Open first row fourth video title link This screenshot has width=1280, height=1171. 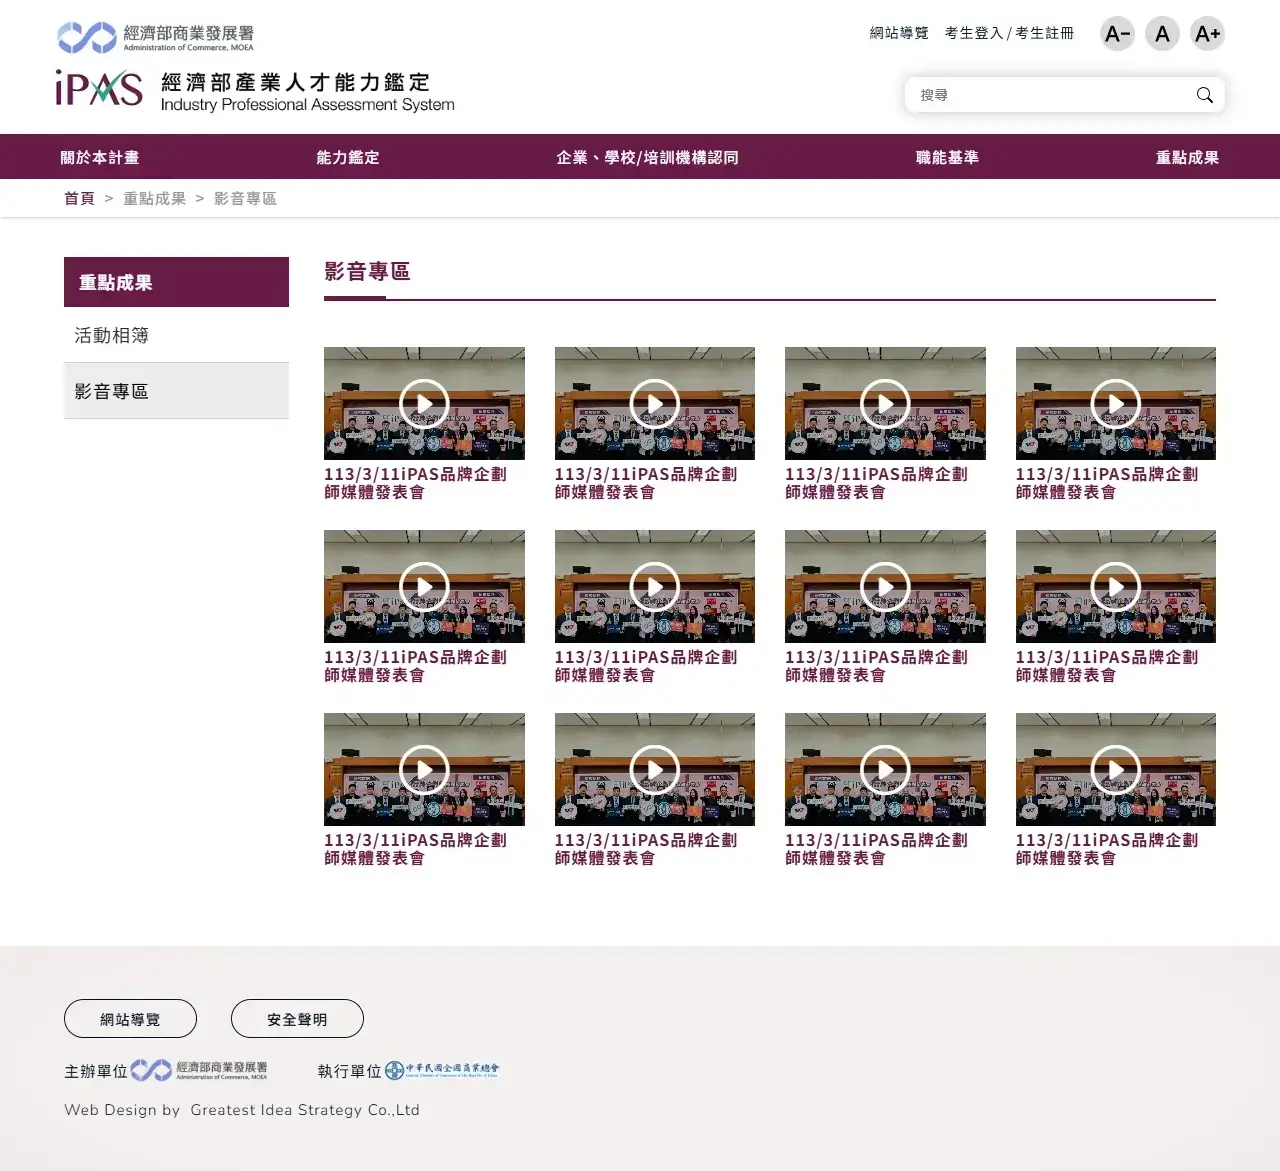coord(1107,483)
